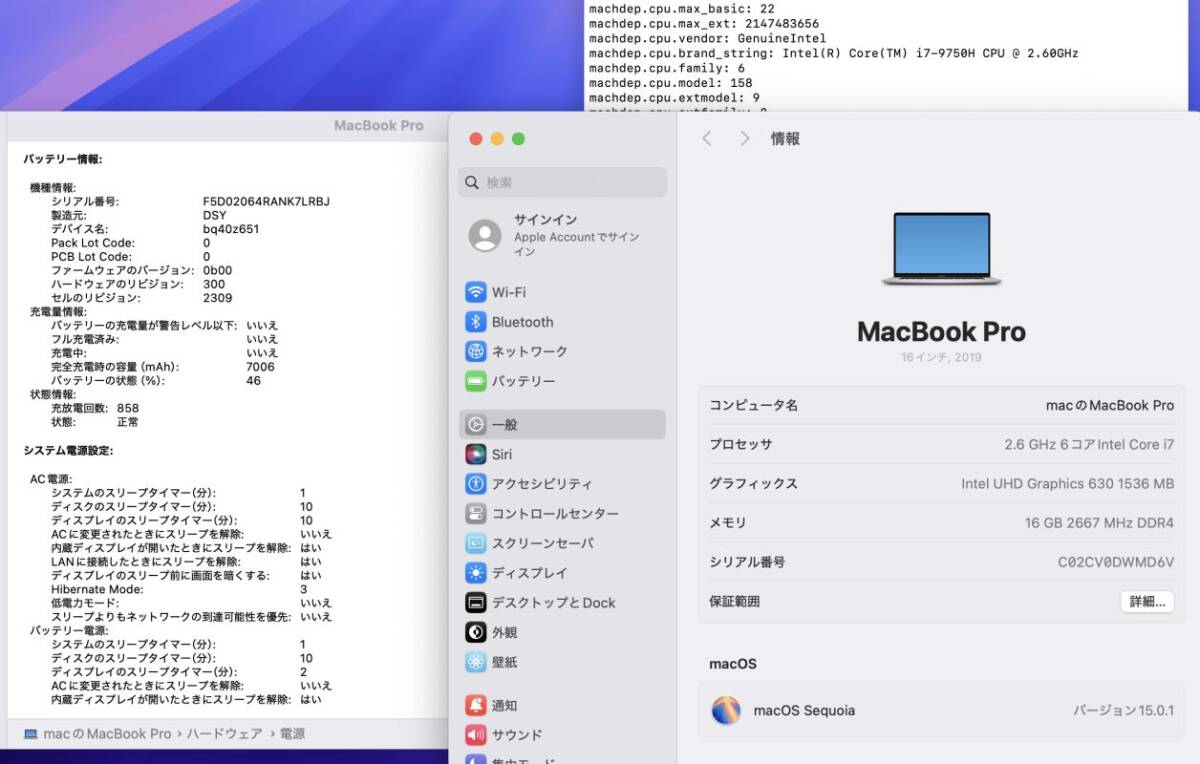Click battery serial F5D02064RANK7LRBJ
This screenshot has width=1200, height=764.
click(266, 201)
